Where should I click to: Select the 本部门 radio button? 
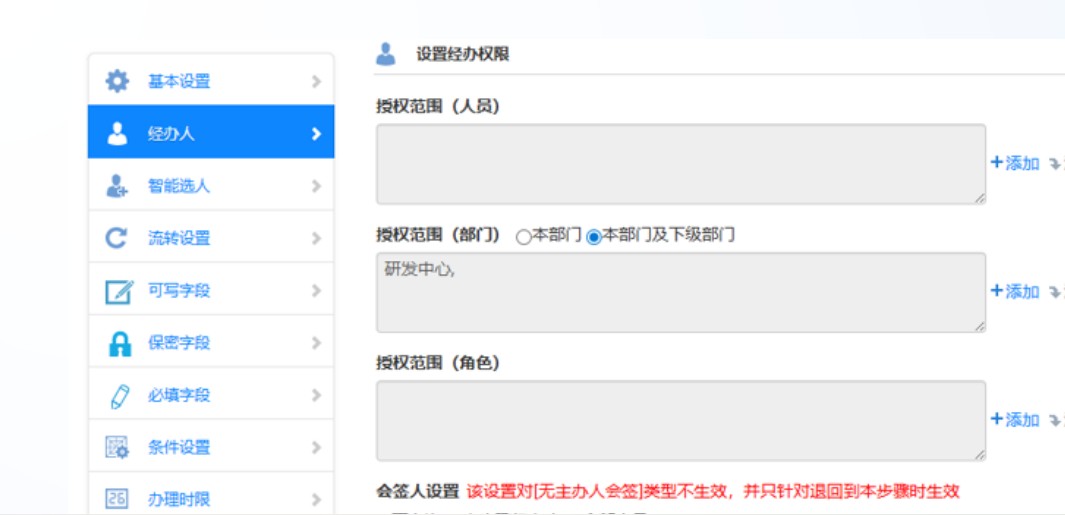click(523, 237)
